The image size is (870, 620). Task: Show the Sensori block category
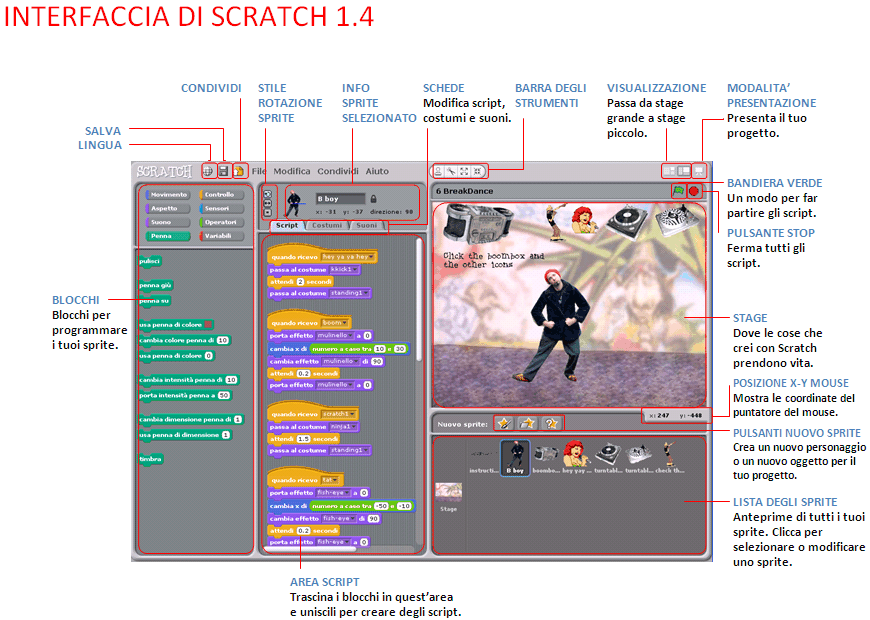tap(221, 209)
